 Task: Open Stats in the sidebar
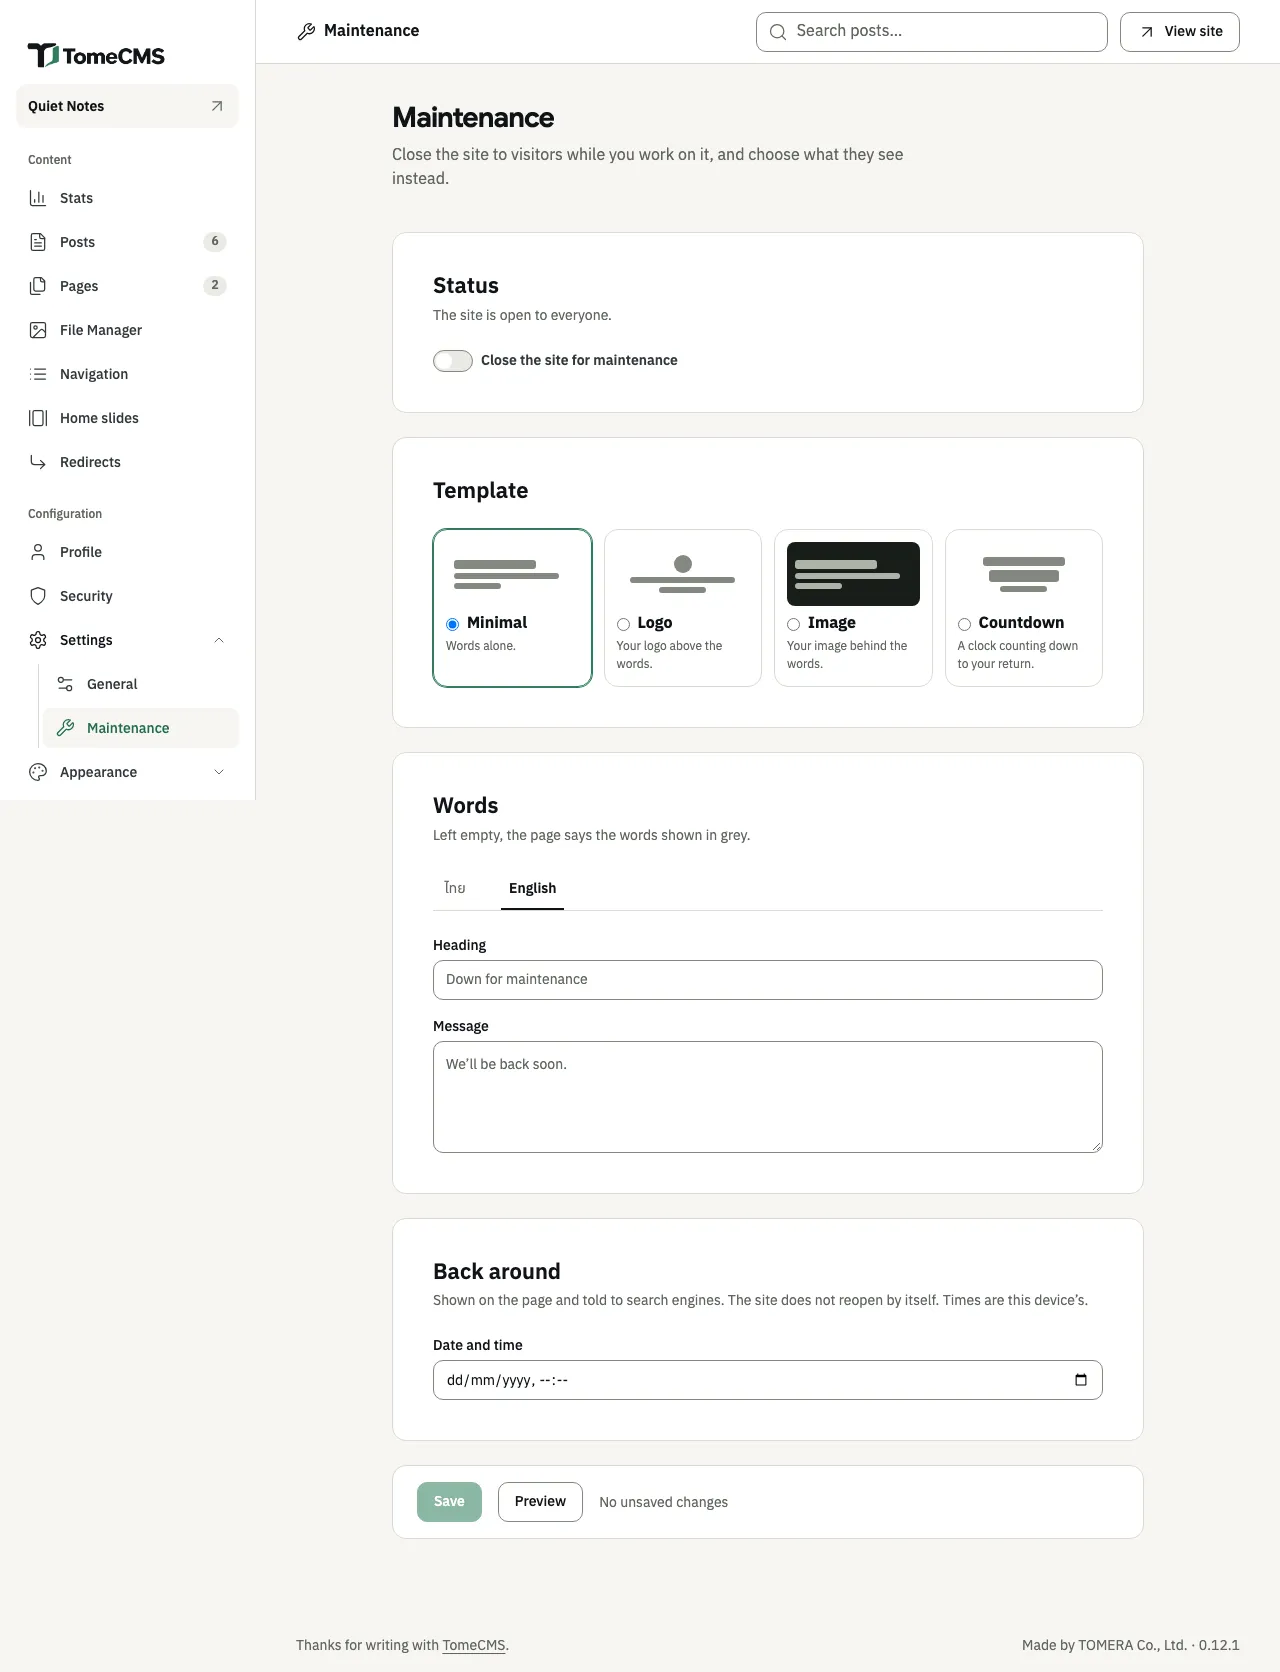127,198
